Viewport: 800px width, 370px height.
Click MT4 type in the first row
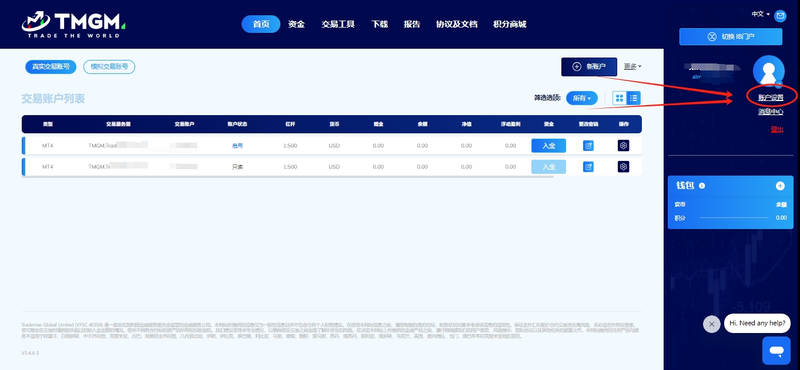[47, 146]
